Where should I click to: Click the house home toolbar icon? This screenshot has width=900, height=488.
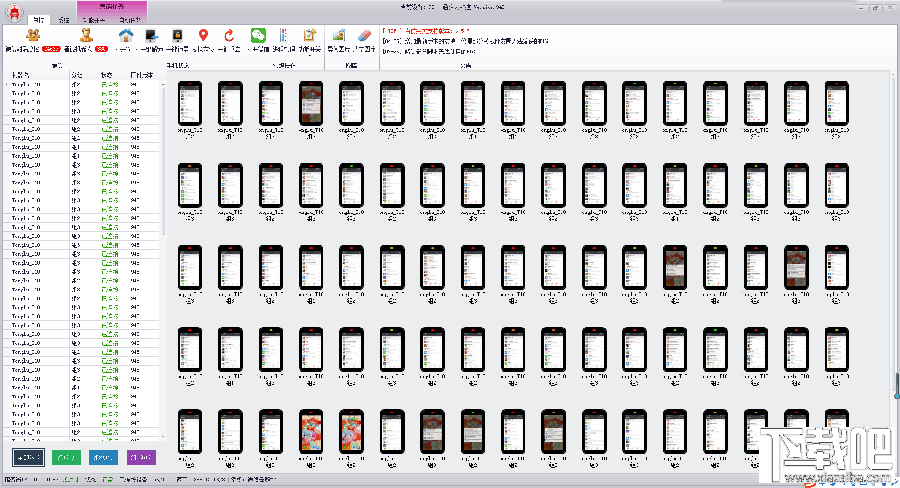(126, 36)
